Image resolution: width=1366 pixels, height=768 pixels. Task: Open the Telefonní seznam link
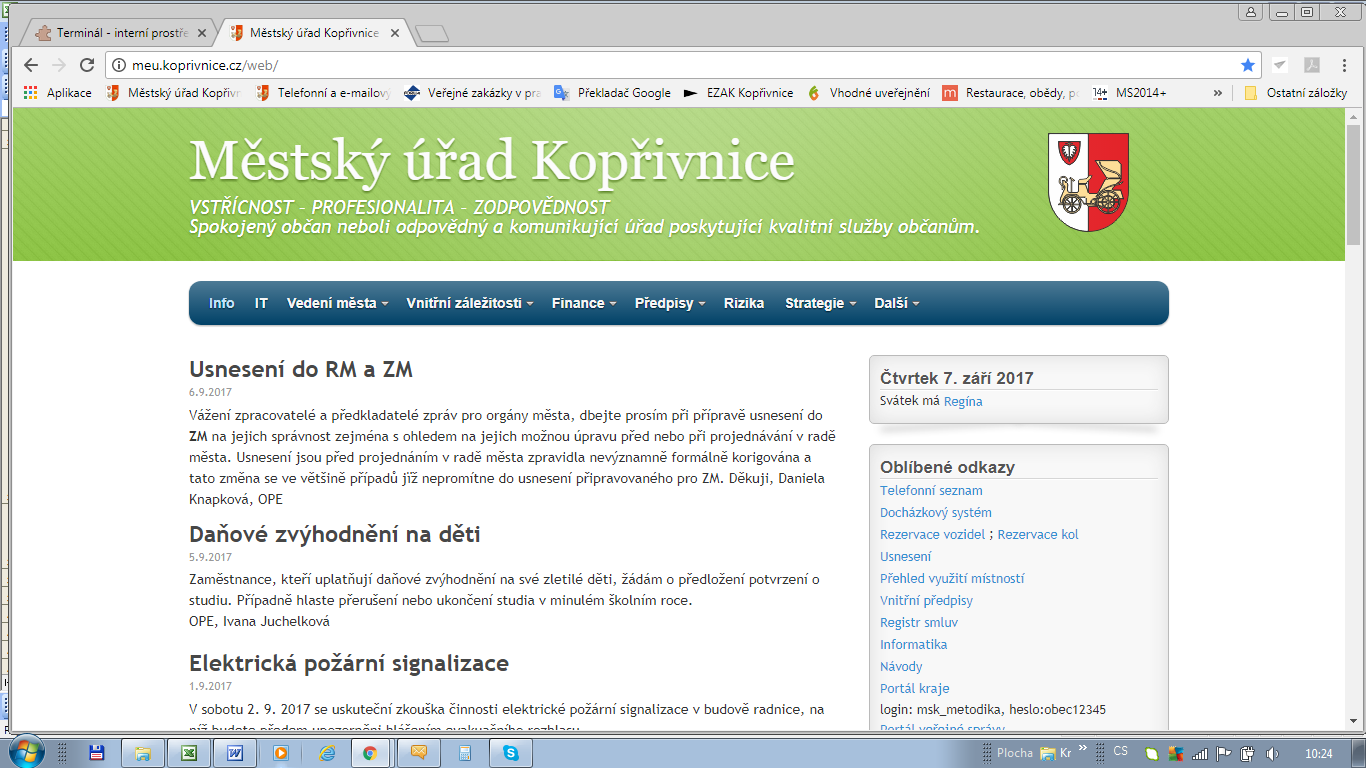click(x=931, y=491)
